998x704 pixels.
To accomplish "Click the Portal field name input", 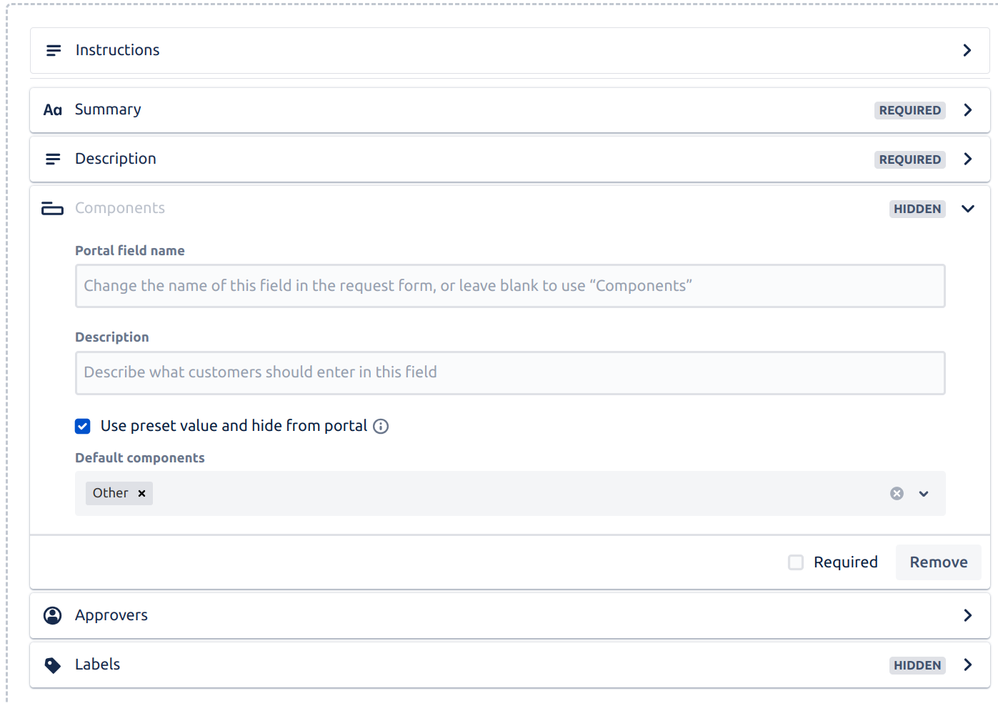I will 510,285.
